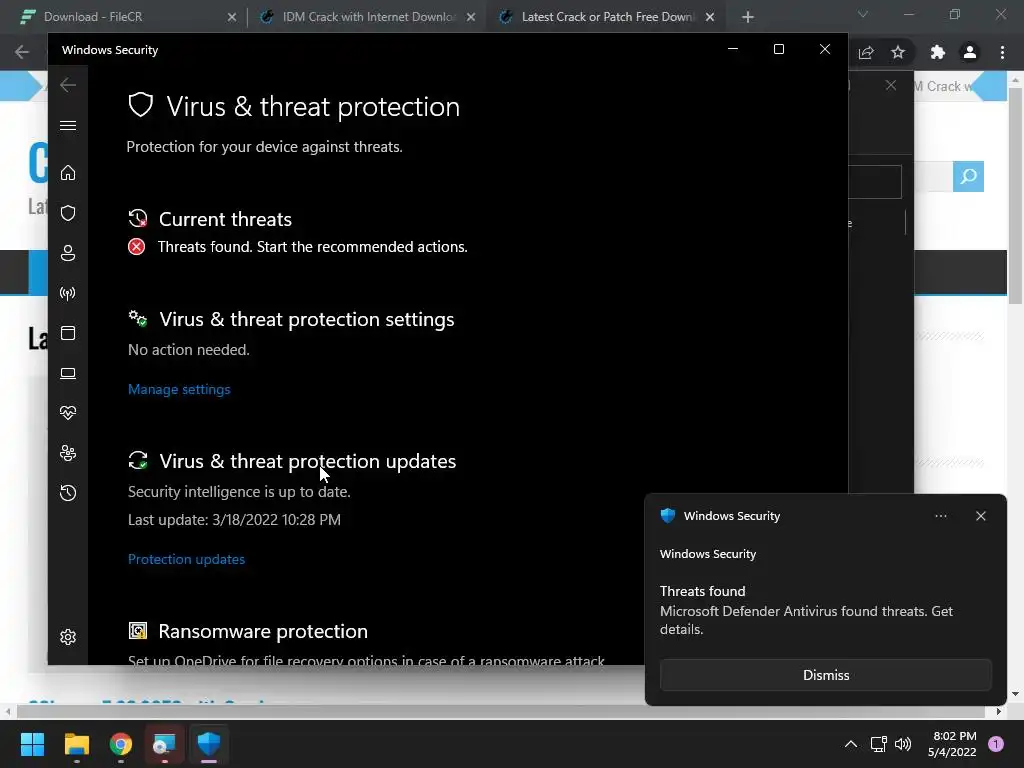Open the Current threats heading
Image resolution: width=1024 pixels, height=768 pixels.
225,219
